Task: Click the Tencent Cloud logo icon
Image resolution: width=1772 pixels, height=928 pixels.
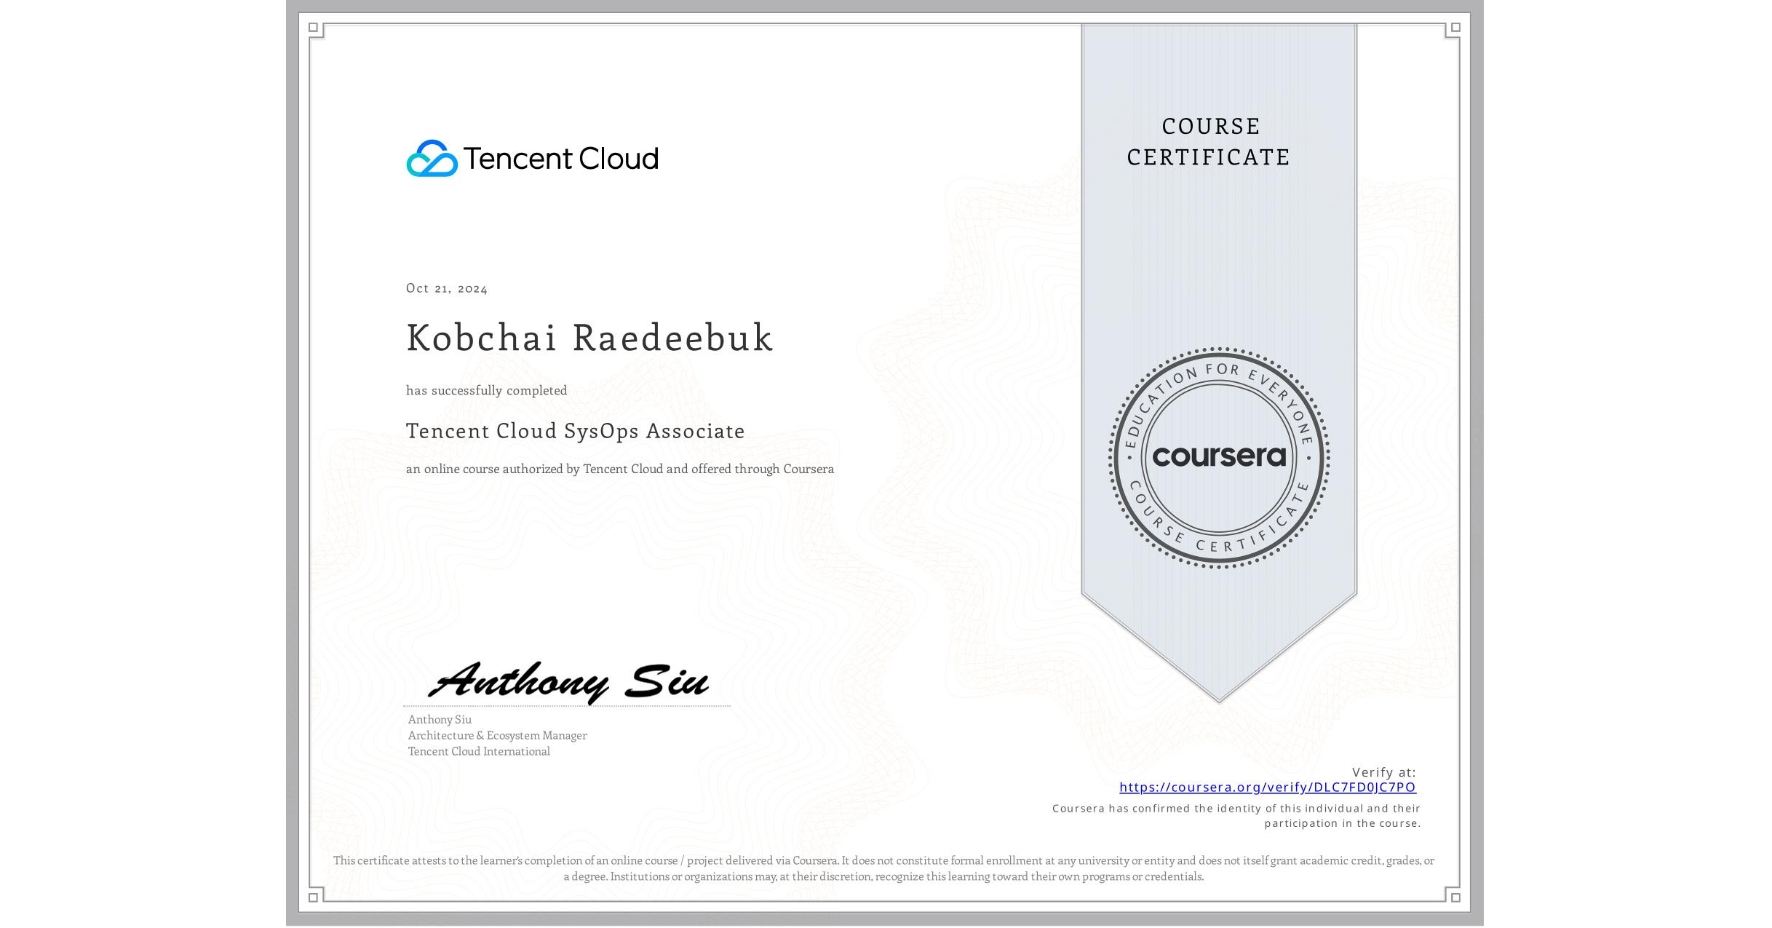Action: point(432,158)
